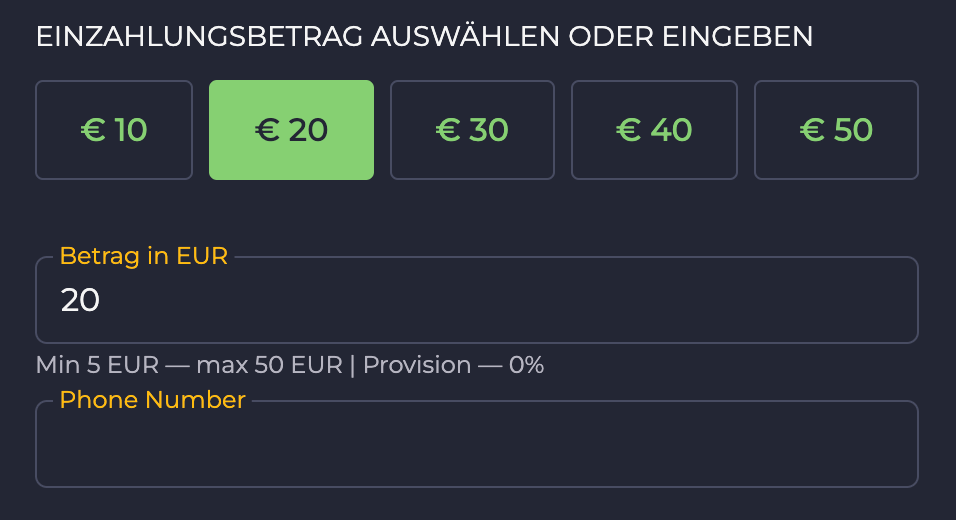Pick the € 40 deposit option
The width and height of the screenshot is (956, 520).
tap(654, 130)
